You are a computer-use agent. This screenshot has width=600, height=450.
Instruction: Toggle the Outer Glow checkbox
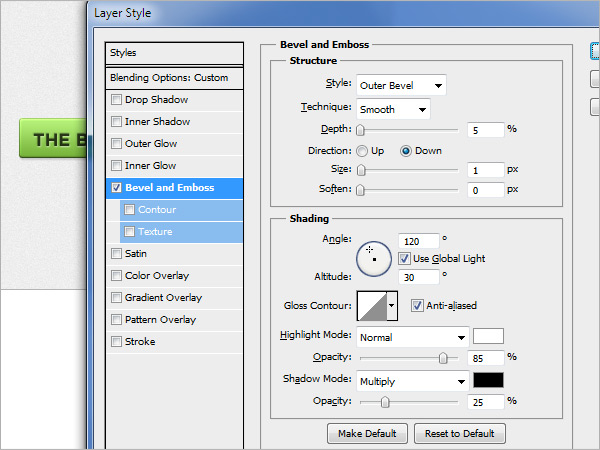click(116, 143)
